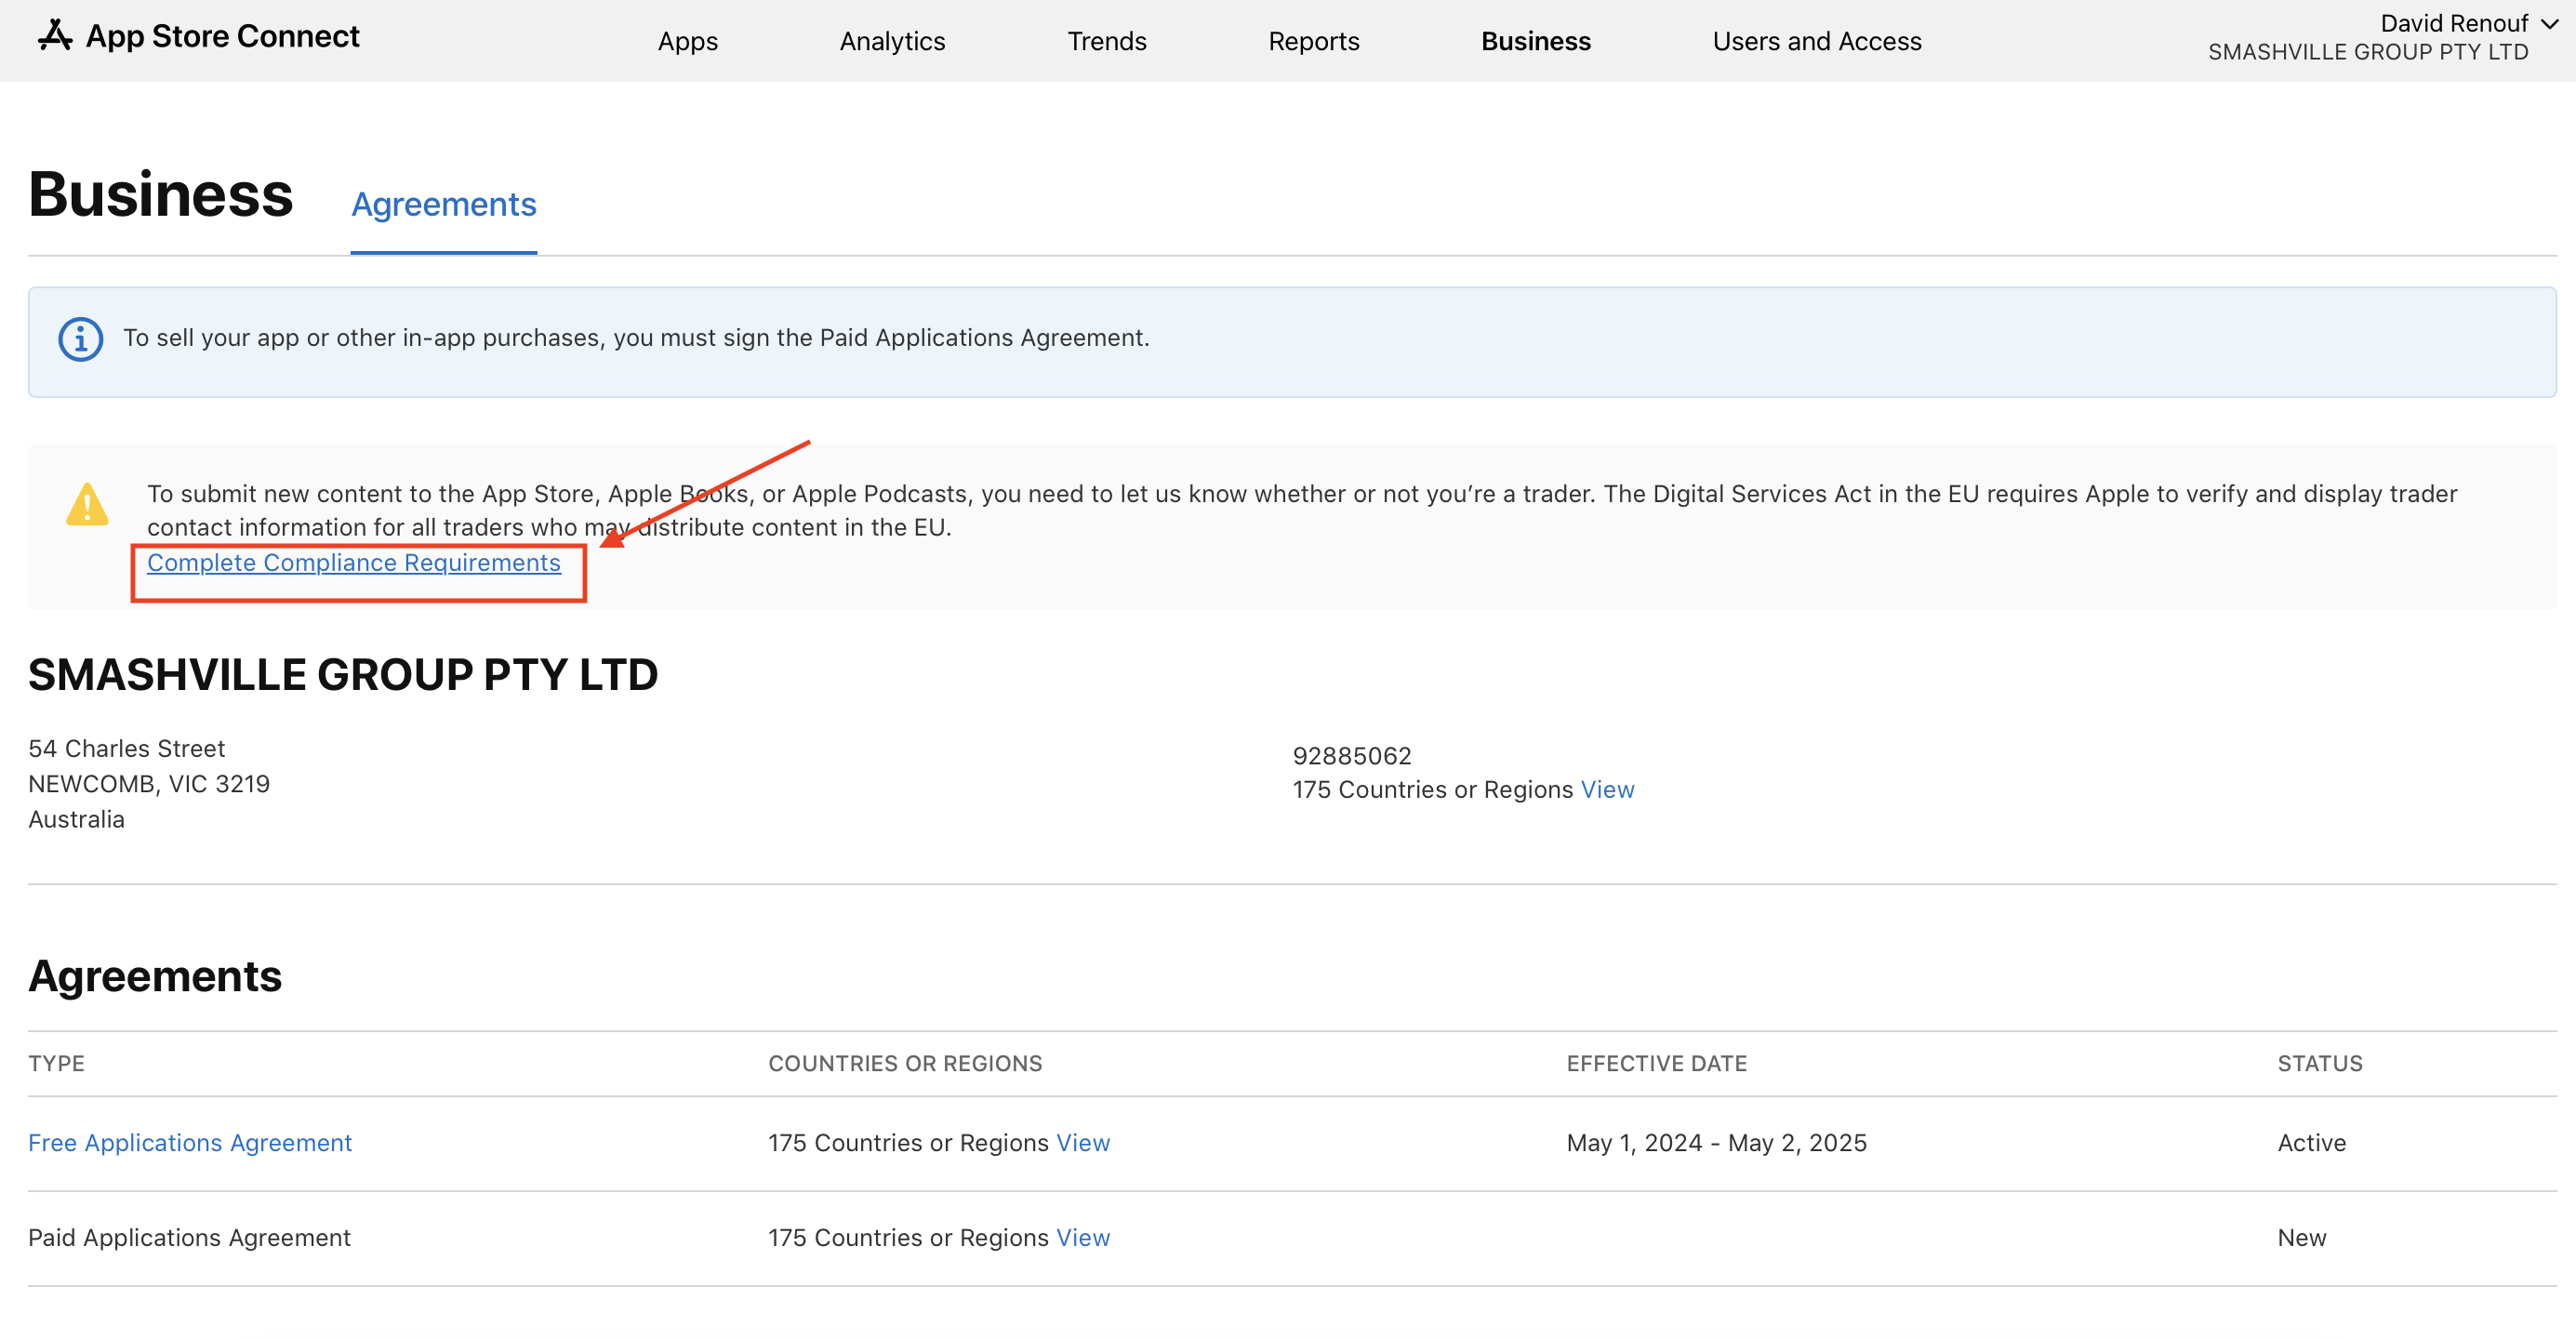View countries for Paid Applications Agreement
This screenshot has height=1339, width=2576.
click(x=1083, y=1238)
